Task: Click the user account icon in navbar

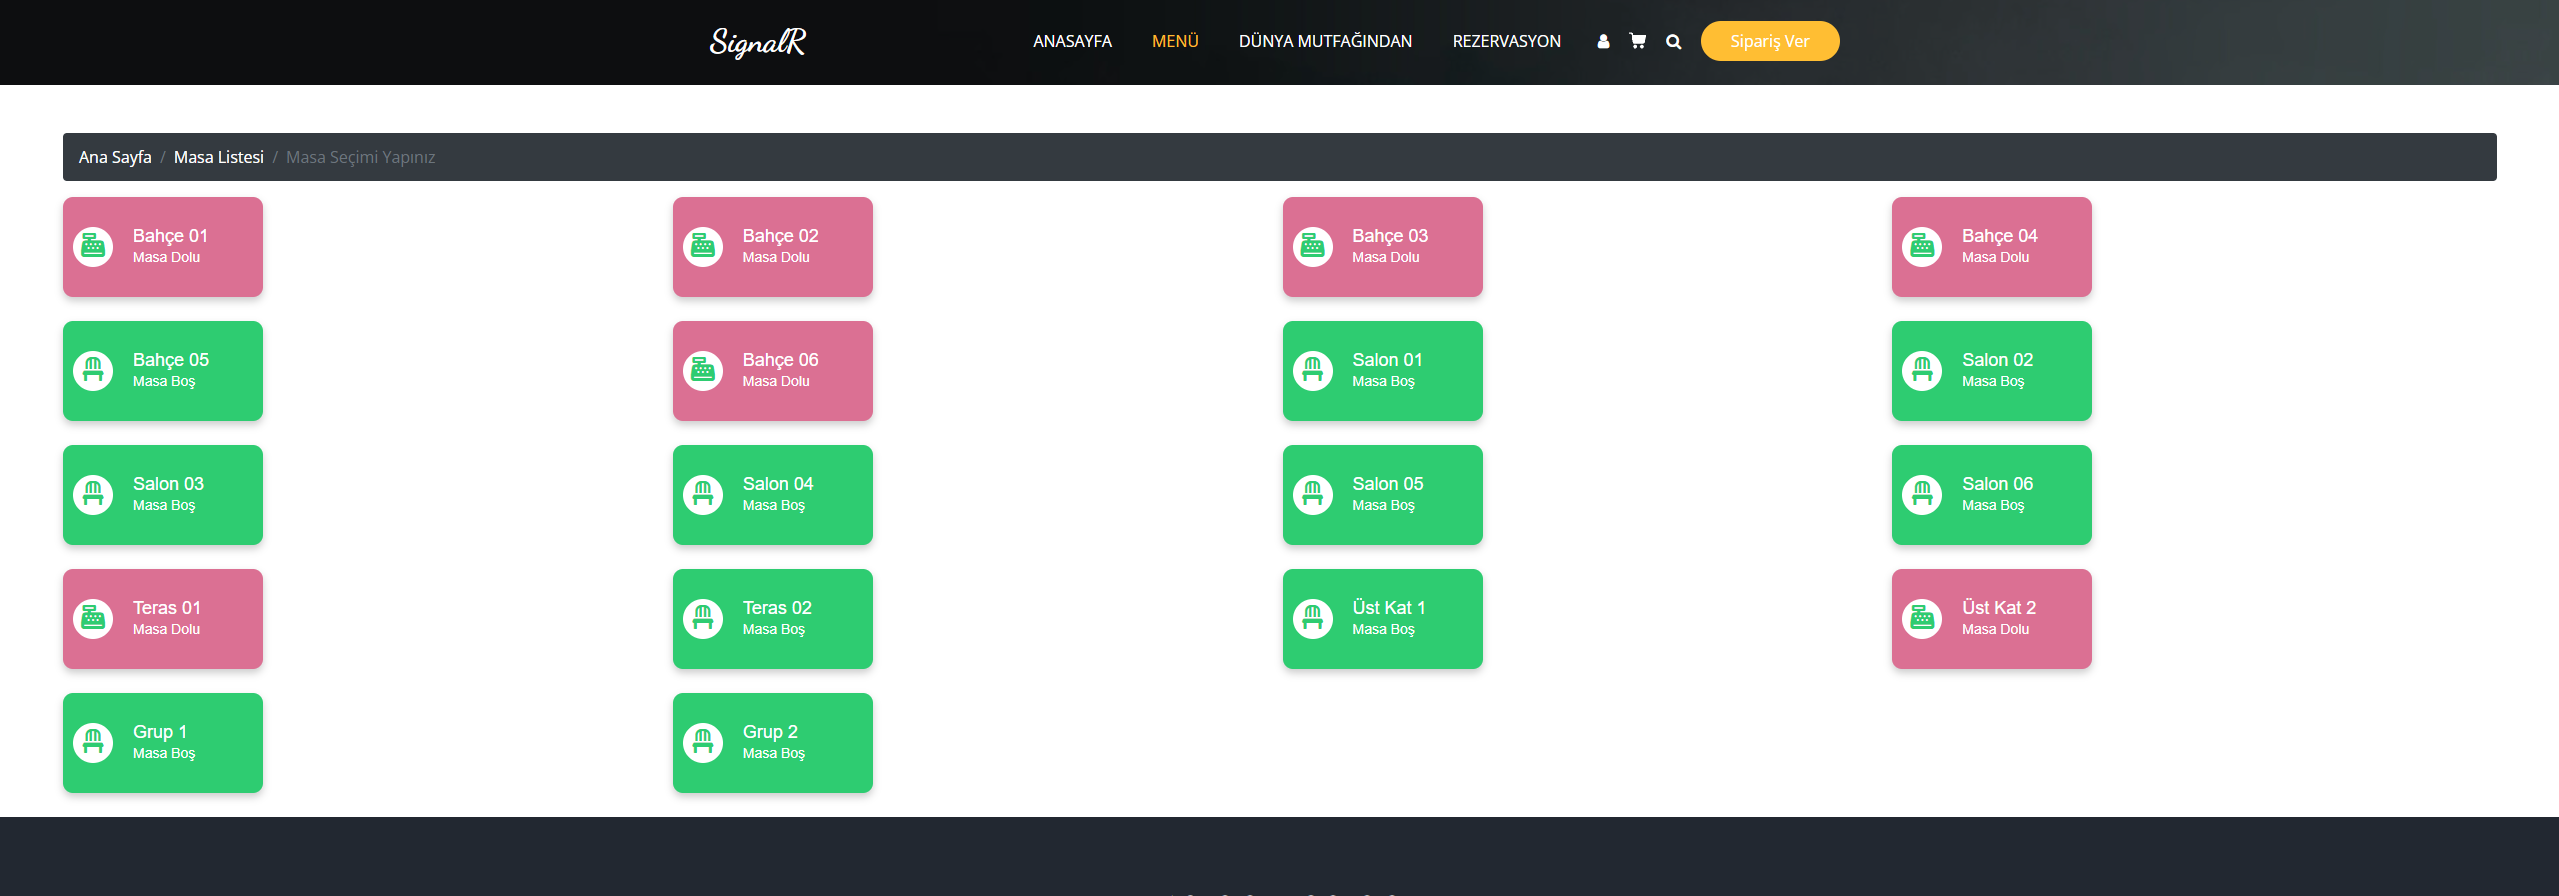Action: tap(1603, 41)
